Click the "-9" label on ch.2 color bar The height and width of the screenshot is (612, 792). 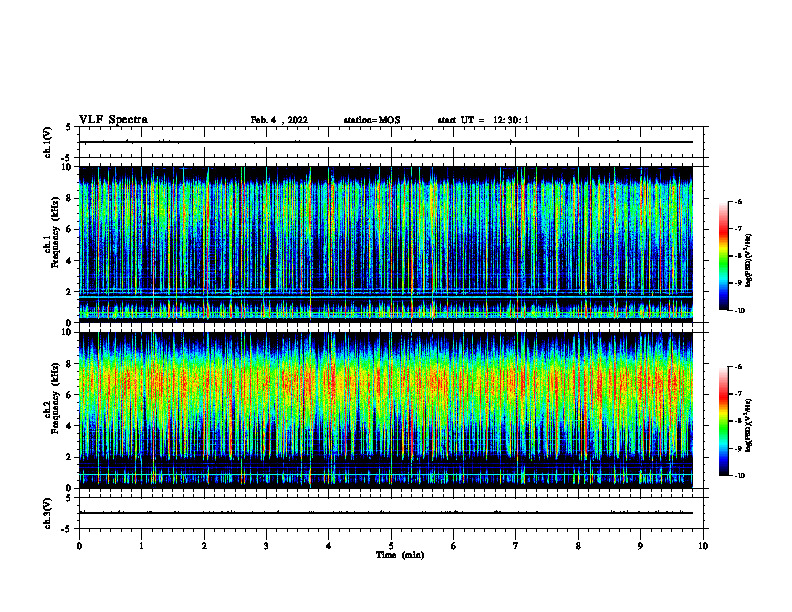point(738,448)
